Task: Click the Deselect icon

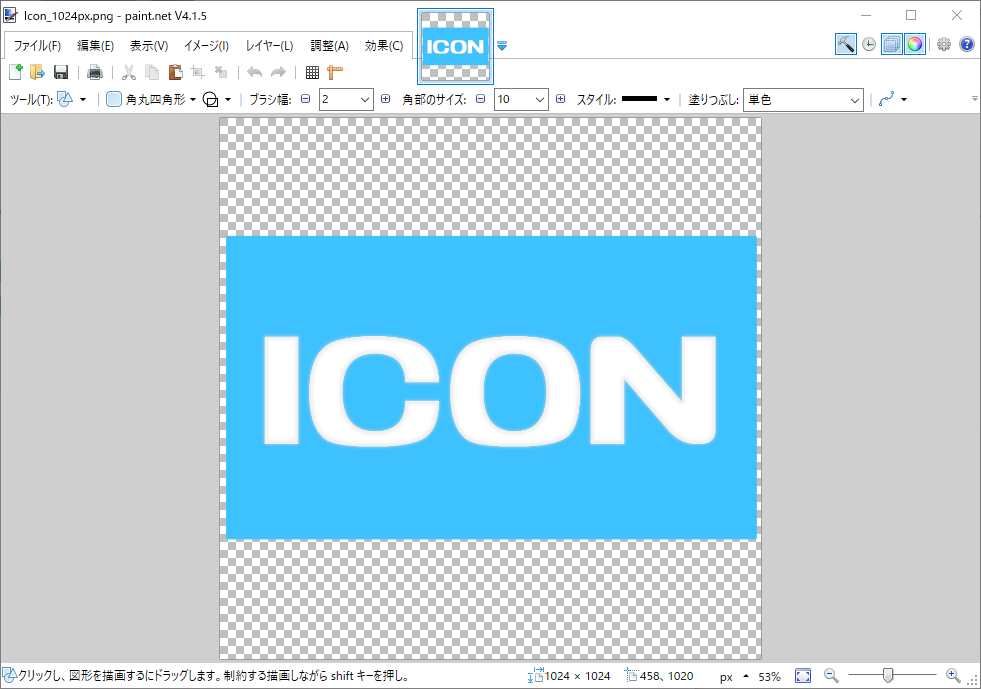Action: click(x=221, y=72)
